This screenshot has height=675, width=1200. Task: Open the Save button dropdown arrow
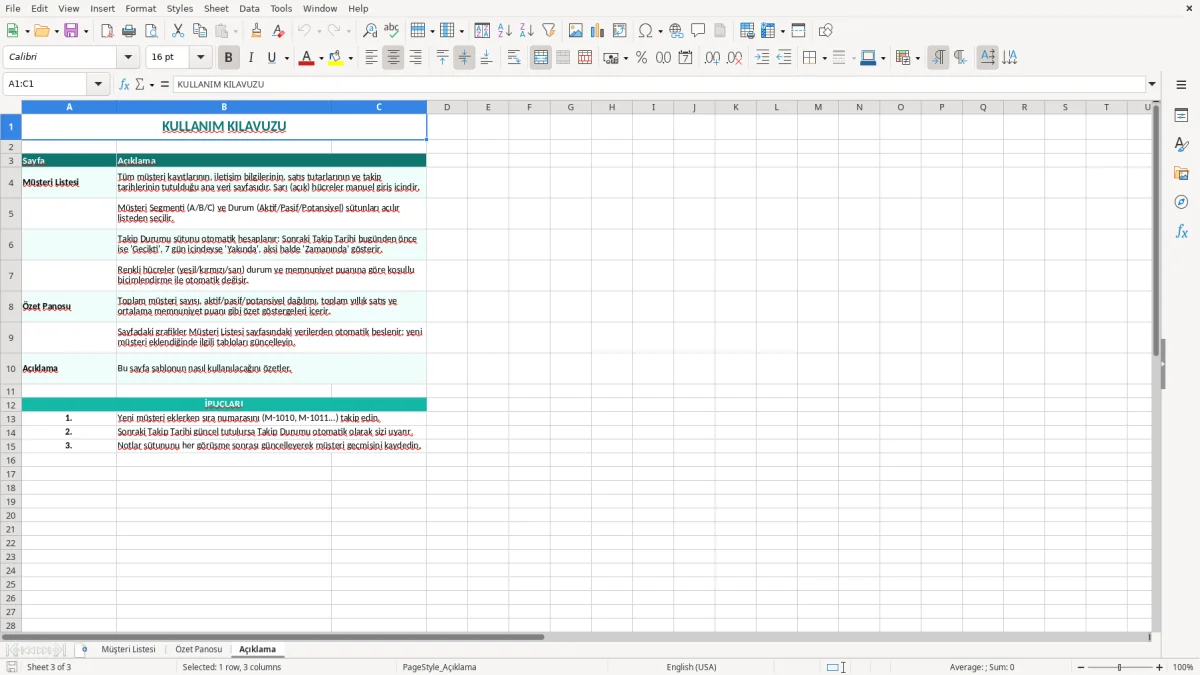[x=86, y=31]
